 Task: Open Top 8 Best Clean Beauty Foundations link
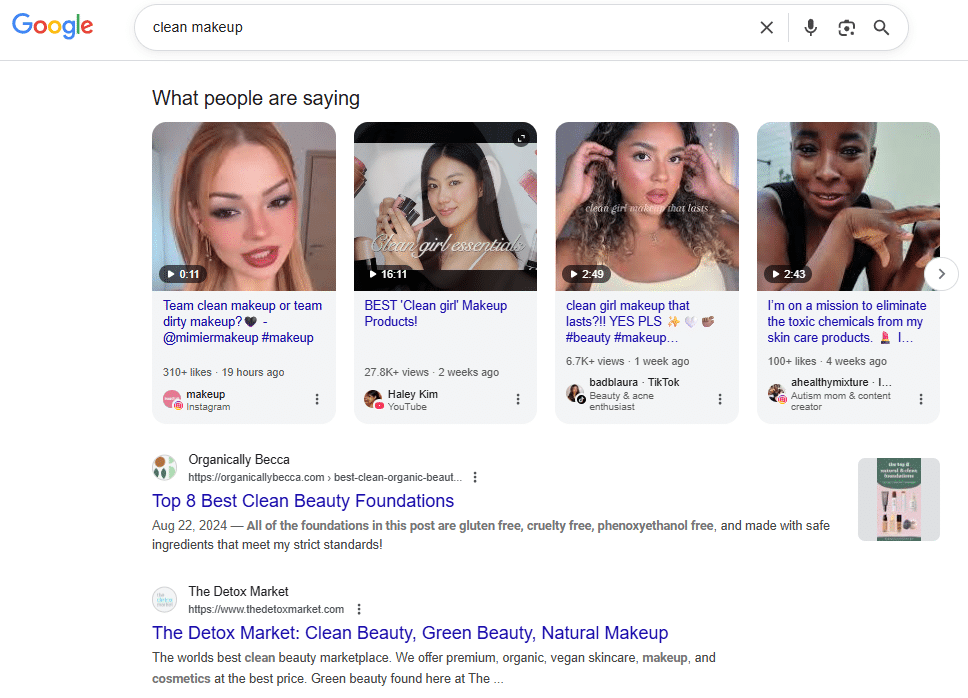303,501
